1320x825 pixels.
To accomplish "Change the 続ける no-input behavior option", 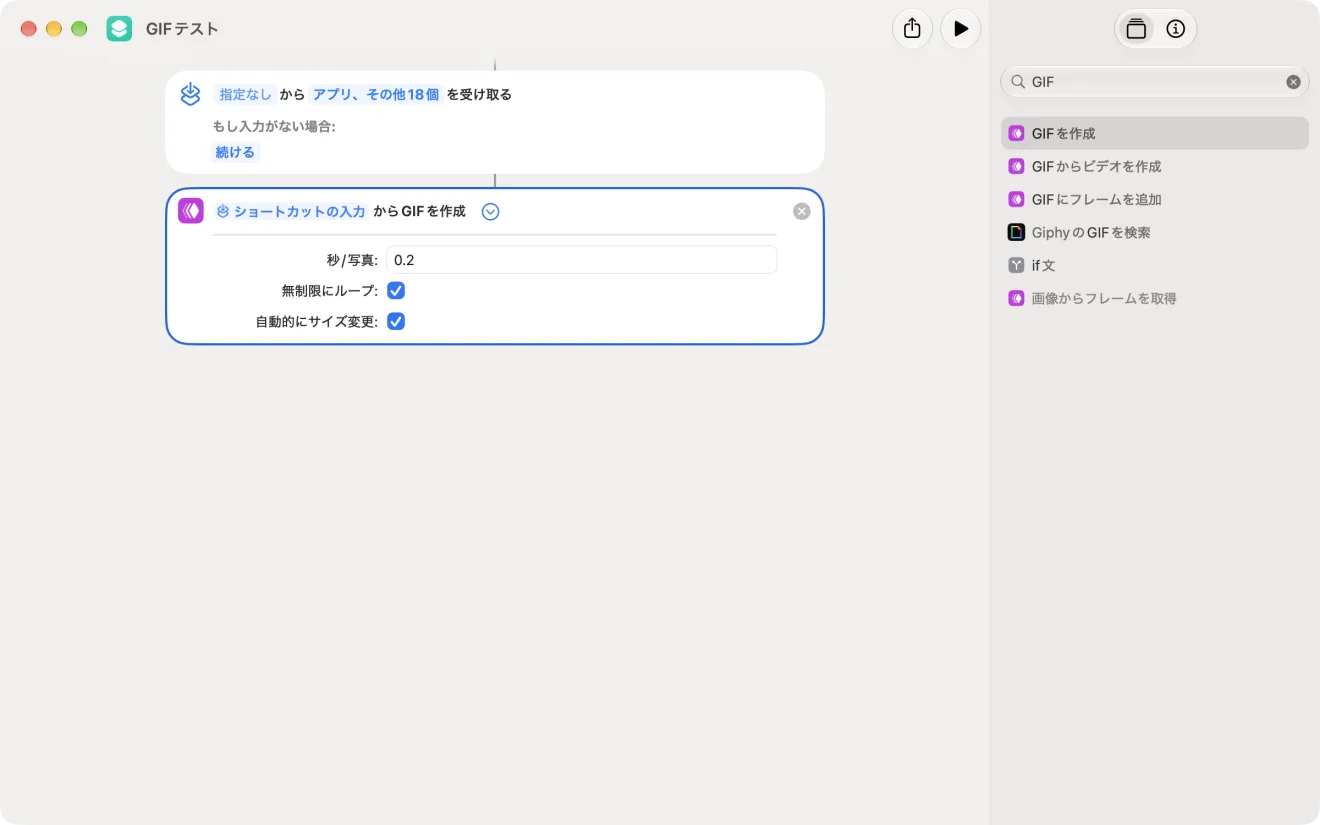I will pos(236,152).
